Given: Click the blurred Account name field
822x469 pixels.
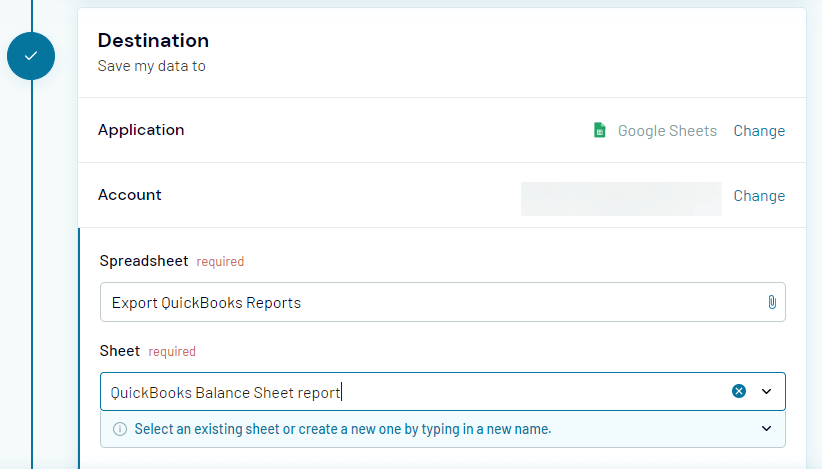Looking at the screenshot, I should click(x=621, y=199).
